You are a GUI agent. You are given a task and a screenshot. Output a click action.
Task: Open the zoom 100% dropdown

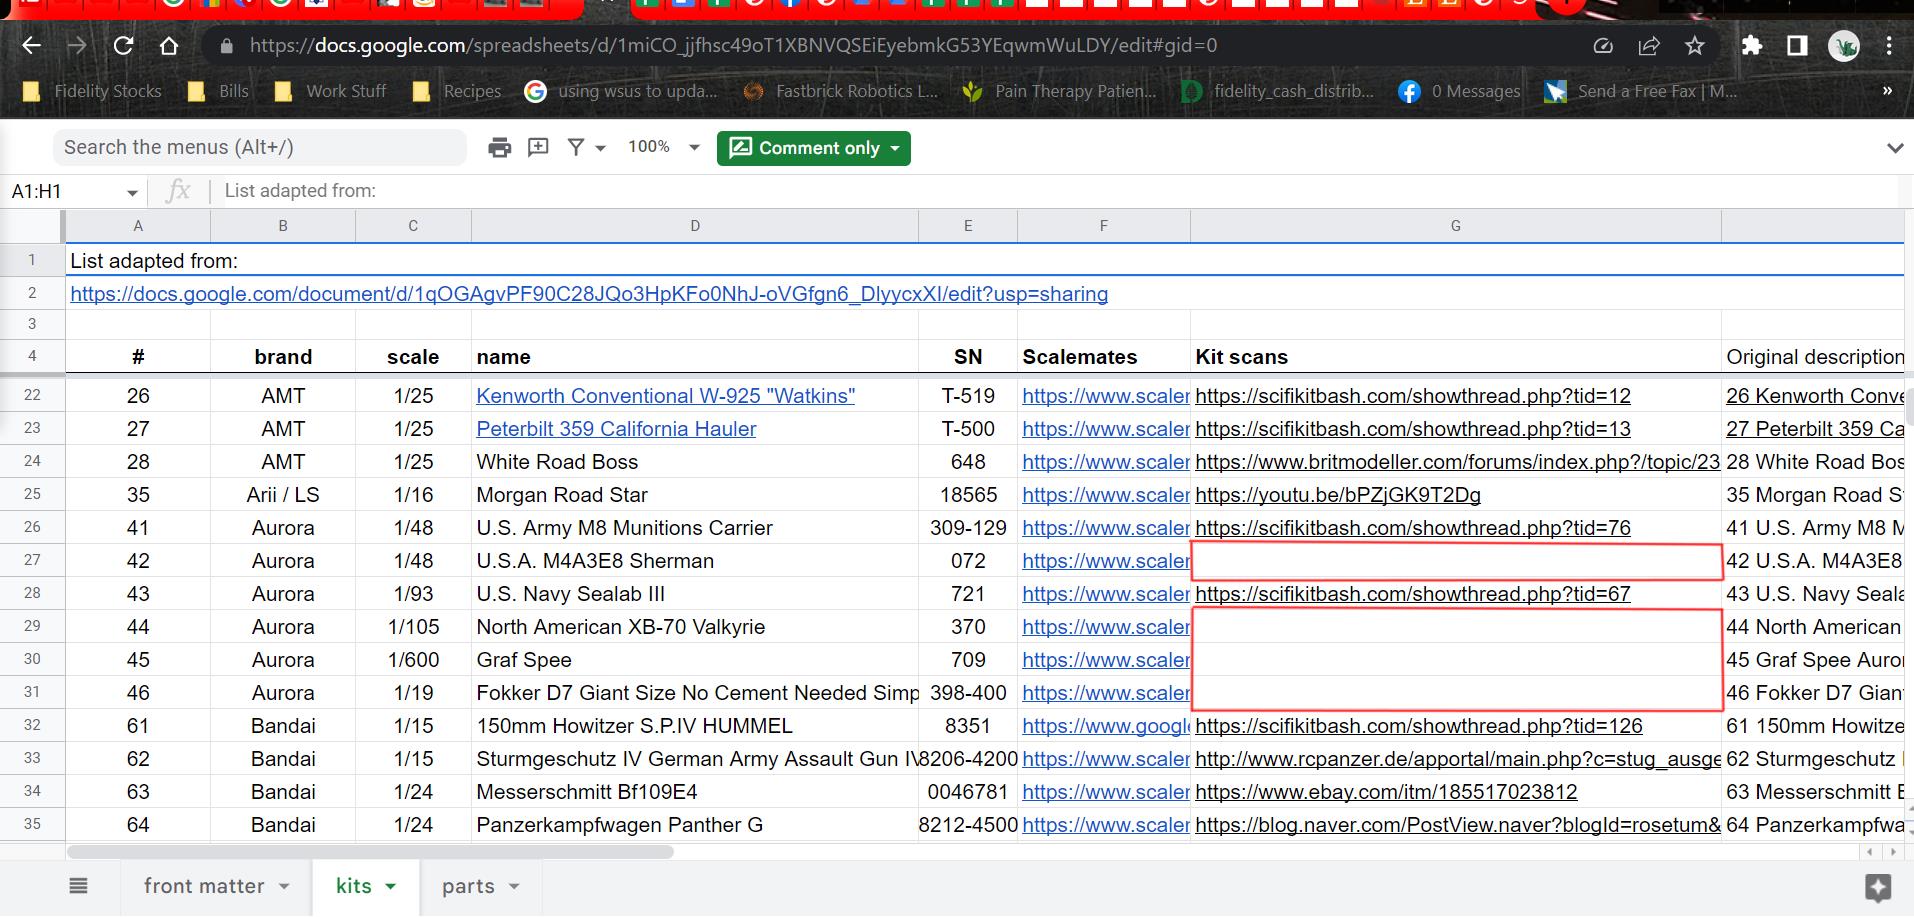(x=663, y=147)
